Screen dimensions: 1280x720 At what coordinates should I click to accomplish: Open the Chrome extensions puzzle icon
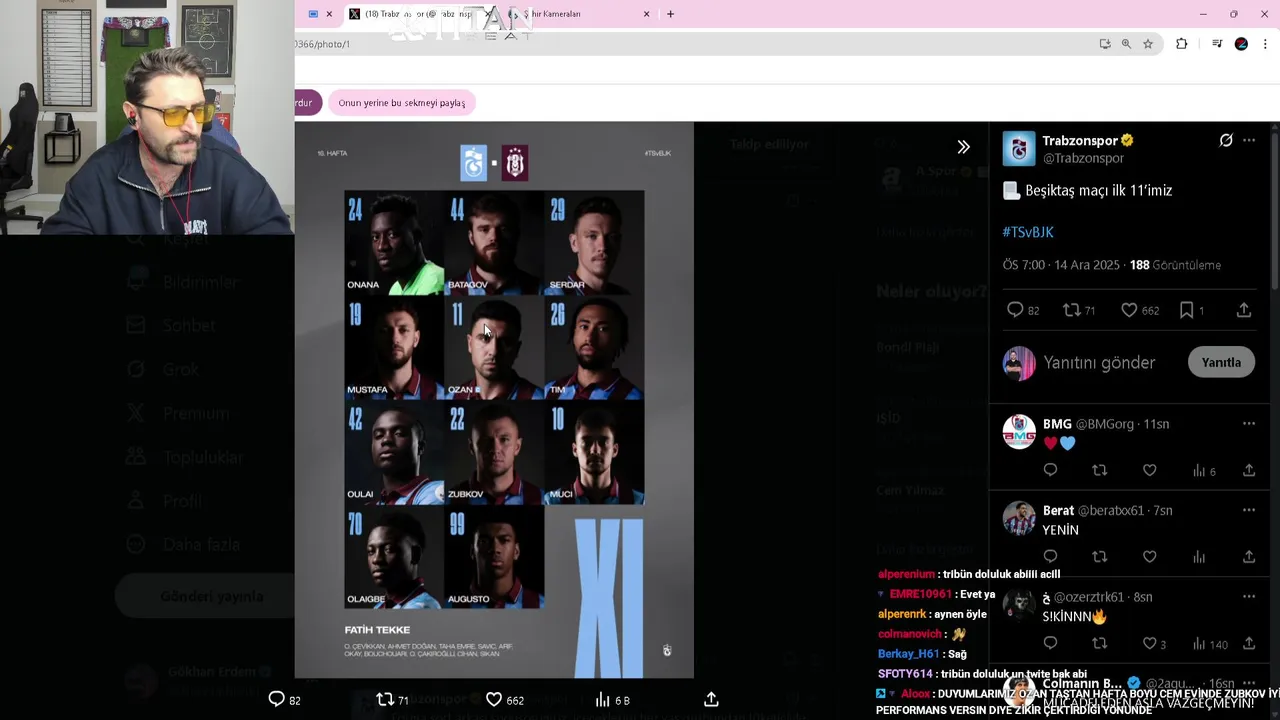tap(1181, 44)
